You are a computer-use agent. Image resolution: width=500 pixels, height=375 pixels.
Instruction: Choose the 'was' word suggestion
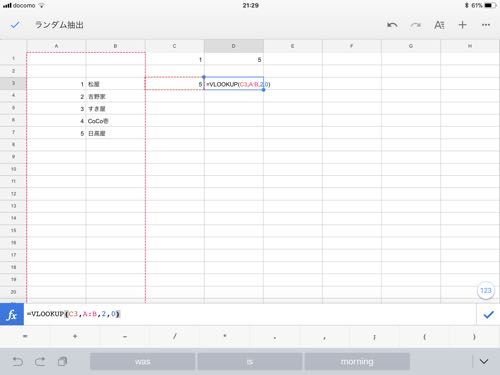pyautogui.click(x=143, y=362)
